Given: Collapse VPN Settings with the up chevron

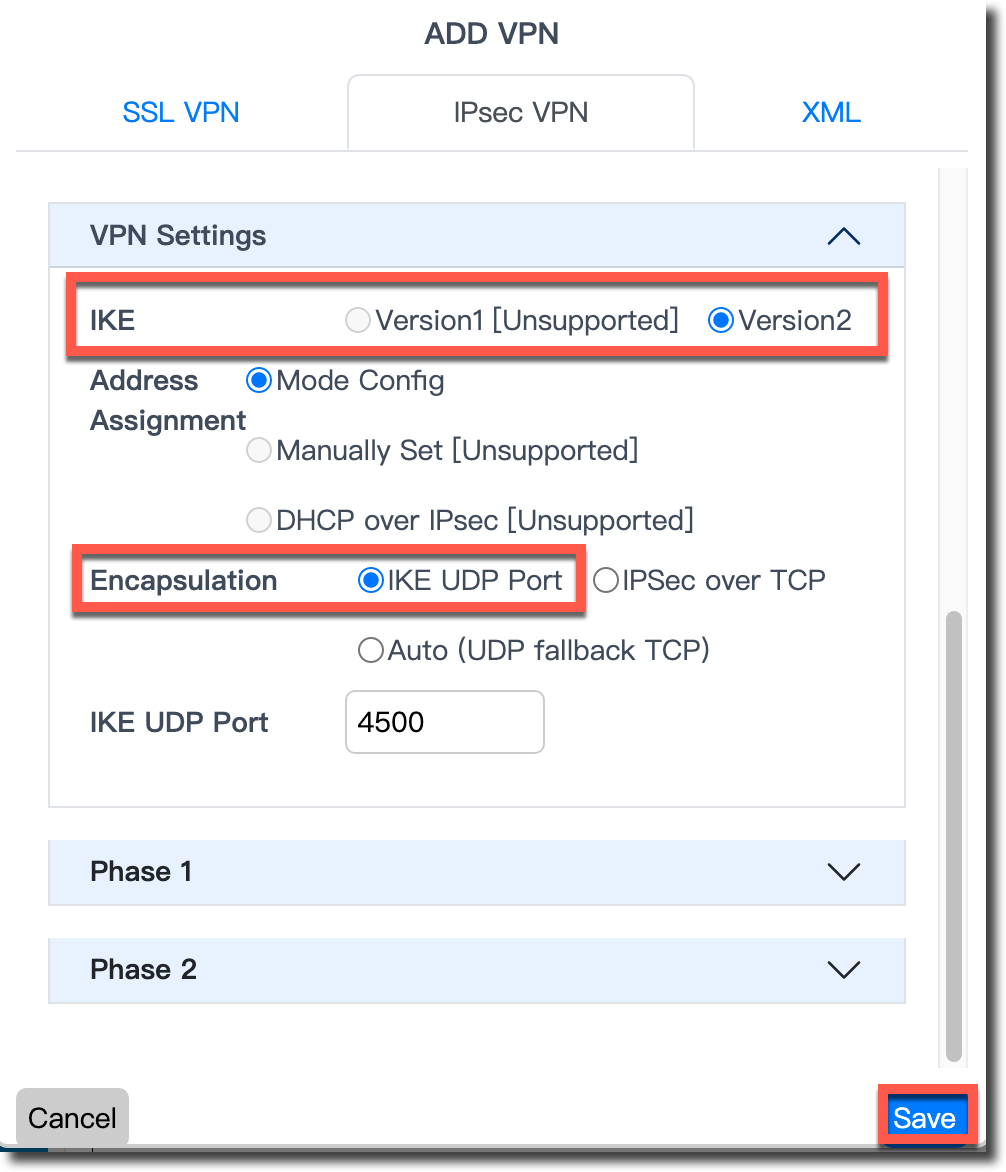Looking at the screenshot, I should [844, 236].
